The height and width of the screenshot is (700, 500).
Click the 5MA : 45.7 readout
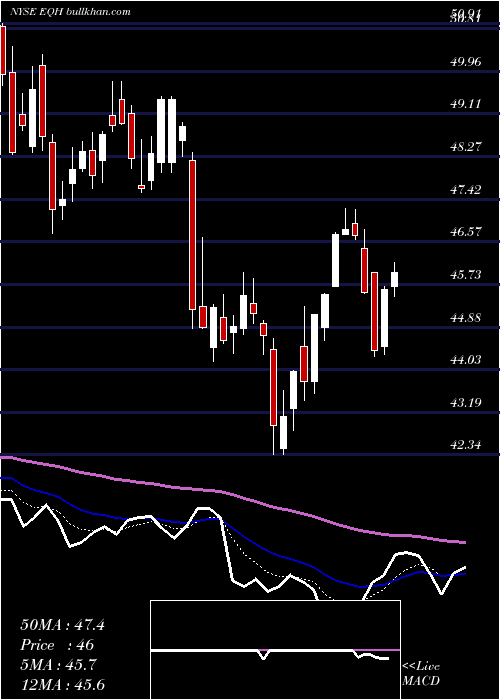[58, 665]
